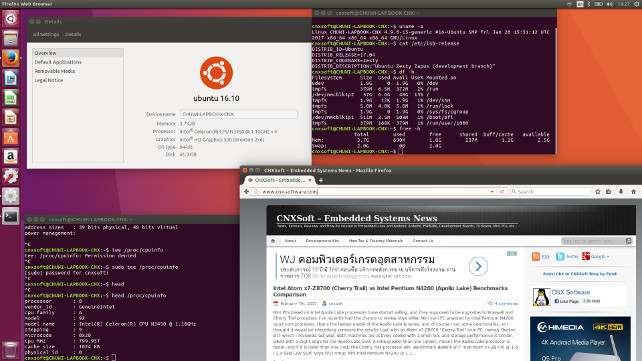
Task: Launch LibreOffice Writer from the launcher
Action: (x=11, y=78)
